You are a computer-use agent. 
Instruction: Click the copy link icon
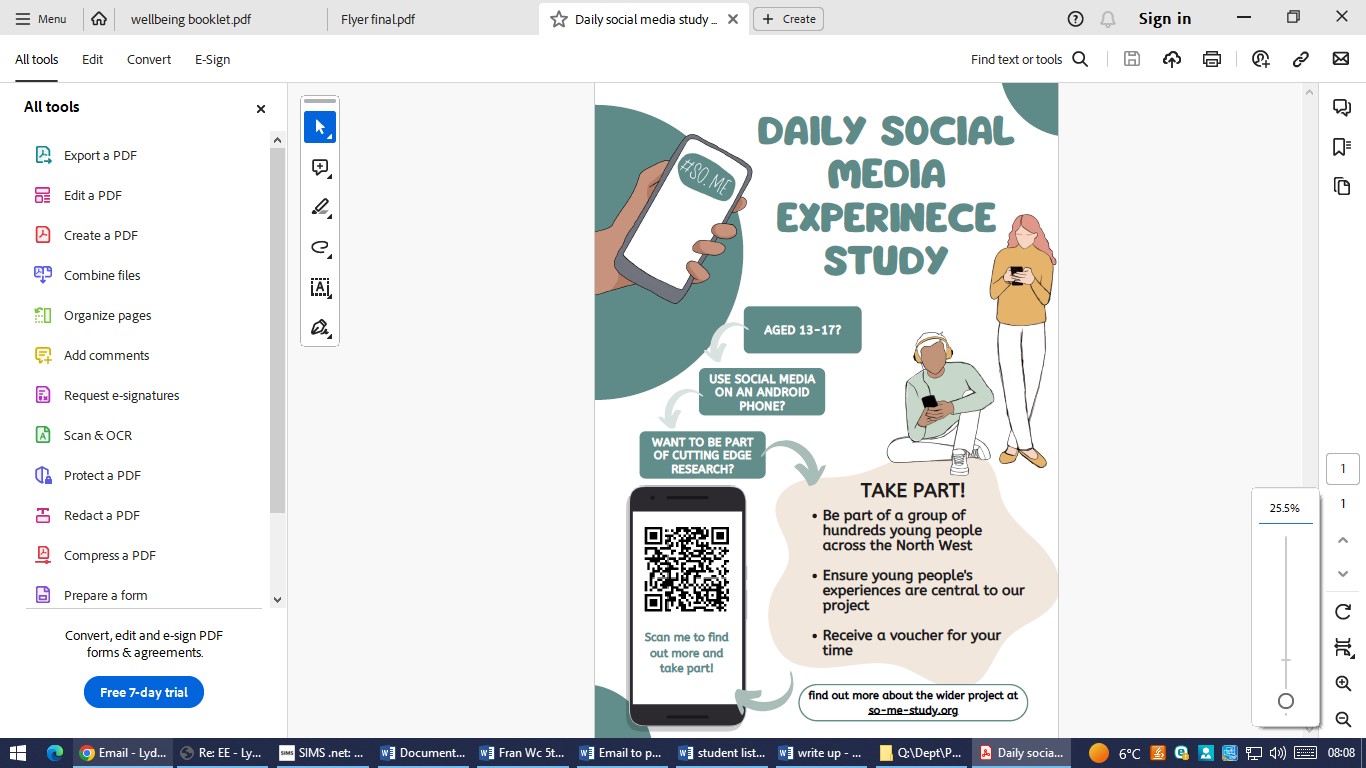pos(1301,59)
